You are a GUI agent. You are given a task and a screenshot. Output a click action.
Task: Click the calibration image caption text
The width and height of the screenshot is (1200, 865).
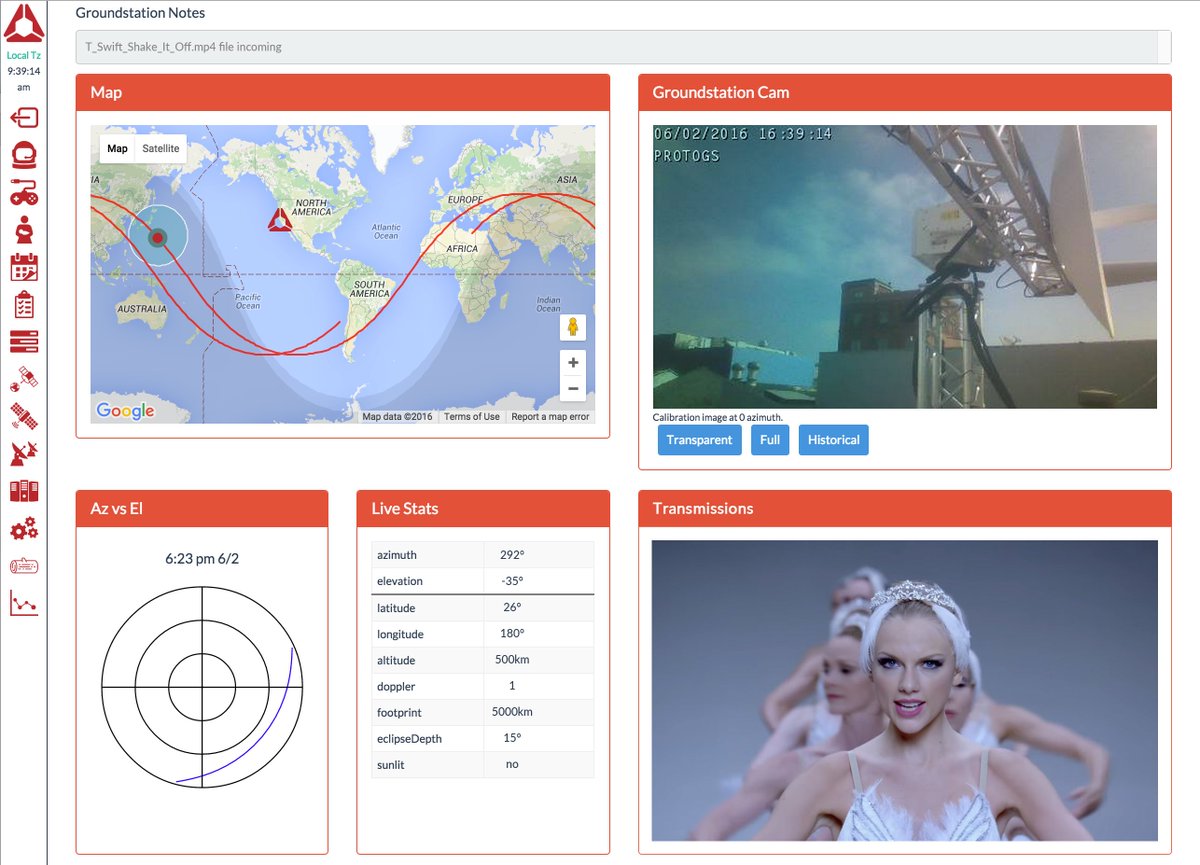point(718,417)
